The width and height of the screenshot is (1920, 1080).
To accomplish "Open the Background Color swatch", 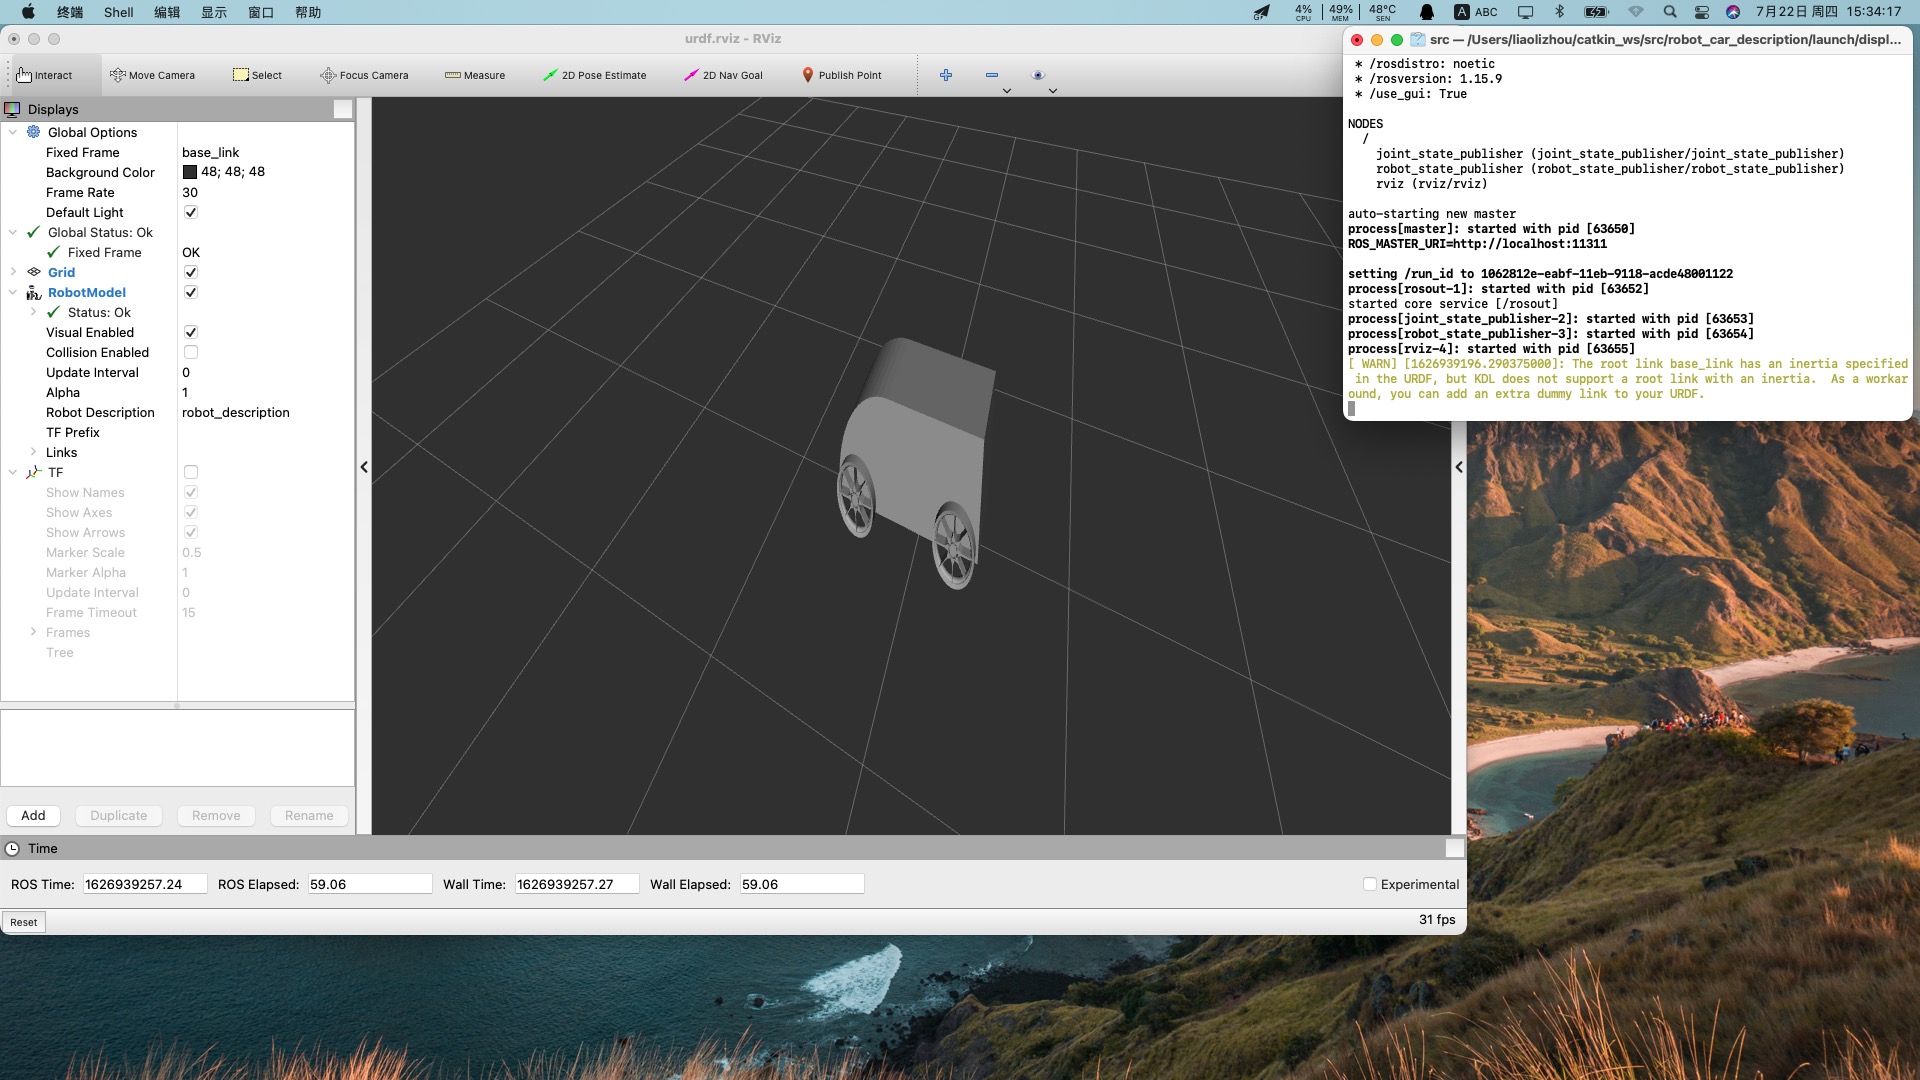I will tap(189, 171).
